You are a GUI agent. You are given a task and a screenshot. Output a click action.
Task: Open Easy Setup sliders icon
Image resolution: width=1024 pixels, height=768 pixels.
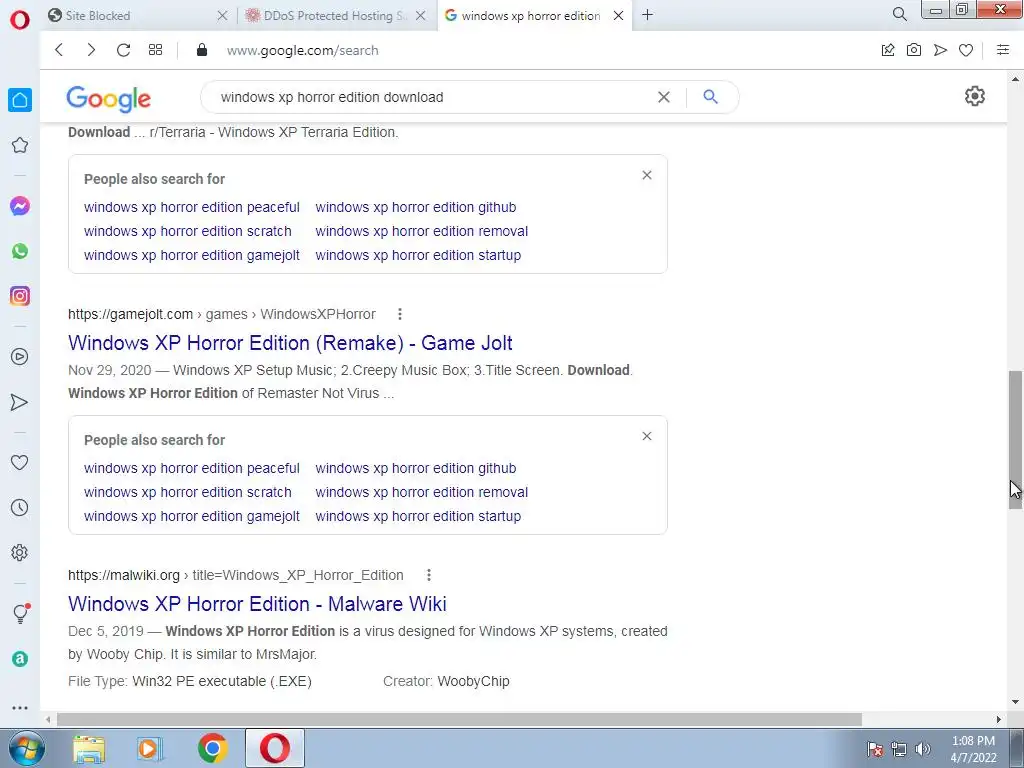pos(1003,50)
